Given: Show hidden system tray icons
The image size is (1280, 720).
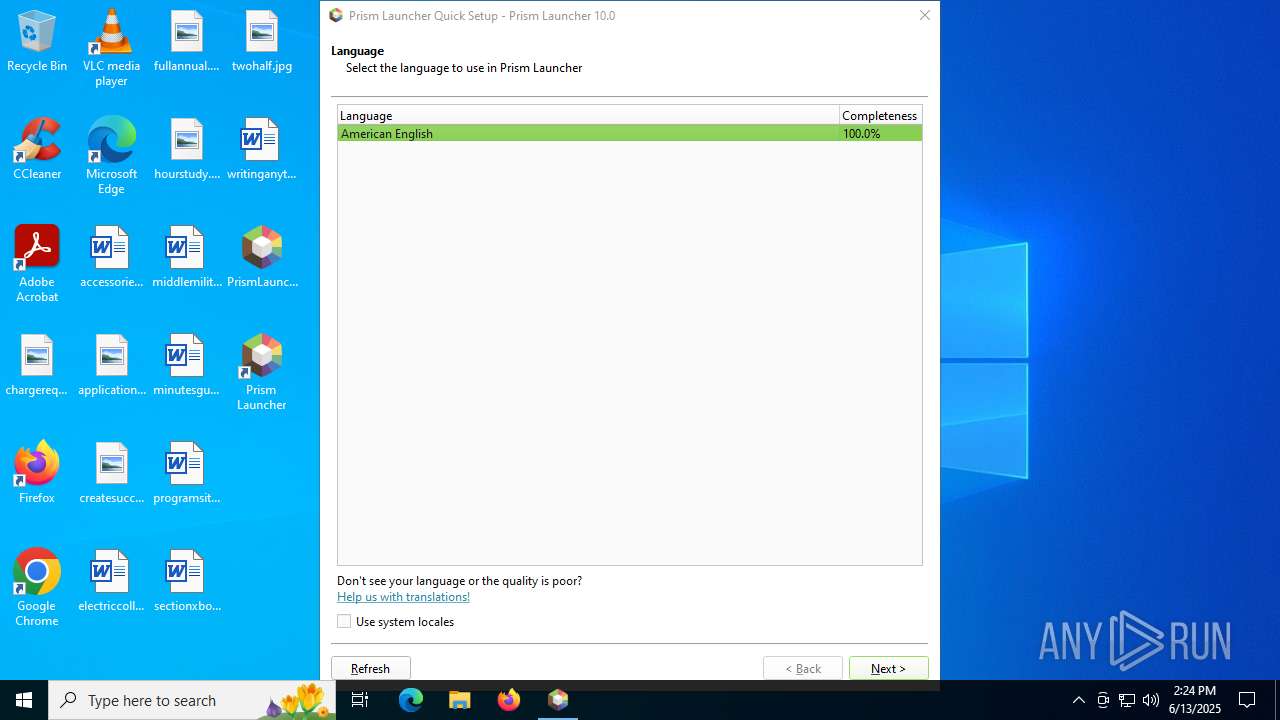Looking at the screenshot, I should (x=1078, y=700).
